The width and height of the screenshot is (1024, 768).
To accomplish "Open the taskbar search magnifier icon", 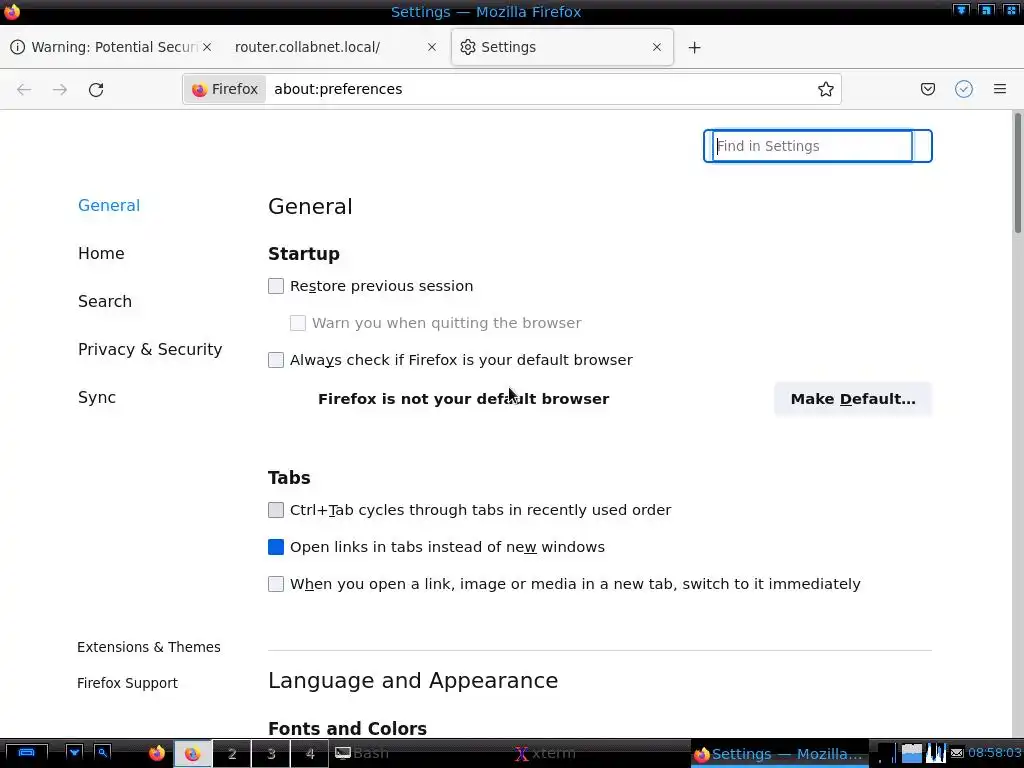I will click(x=103, y=753).
